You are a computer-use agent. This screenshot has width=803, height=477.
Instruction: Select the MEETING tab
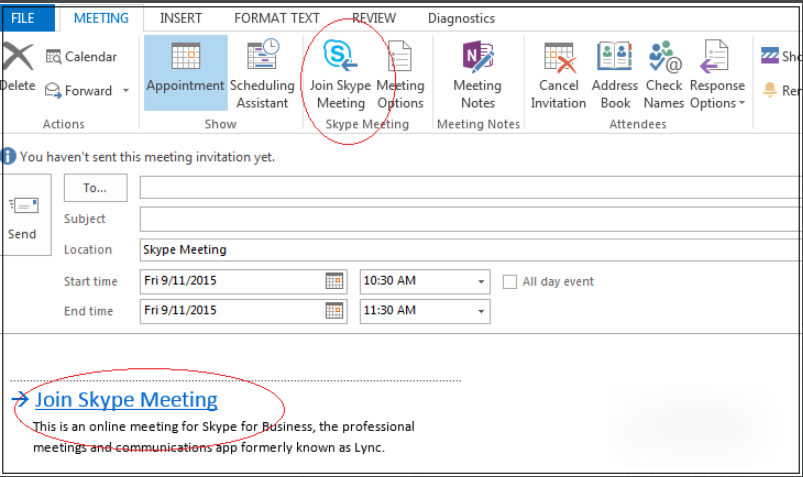(x=101, y=18)
